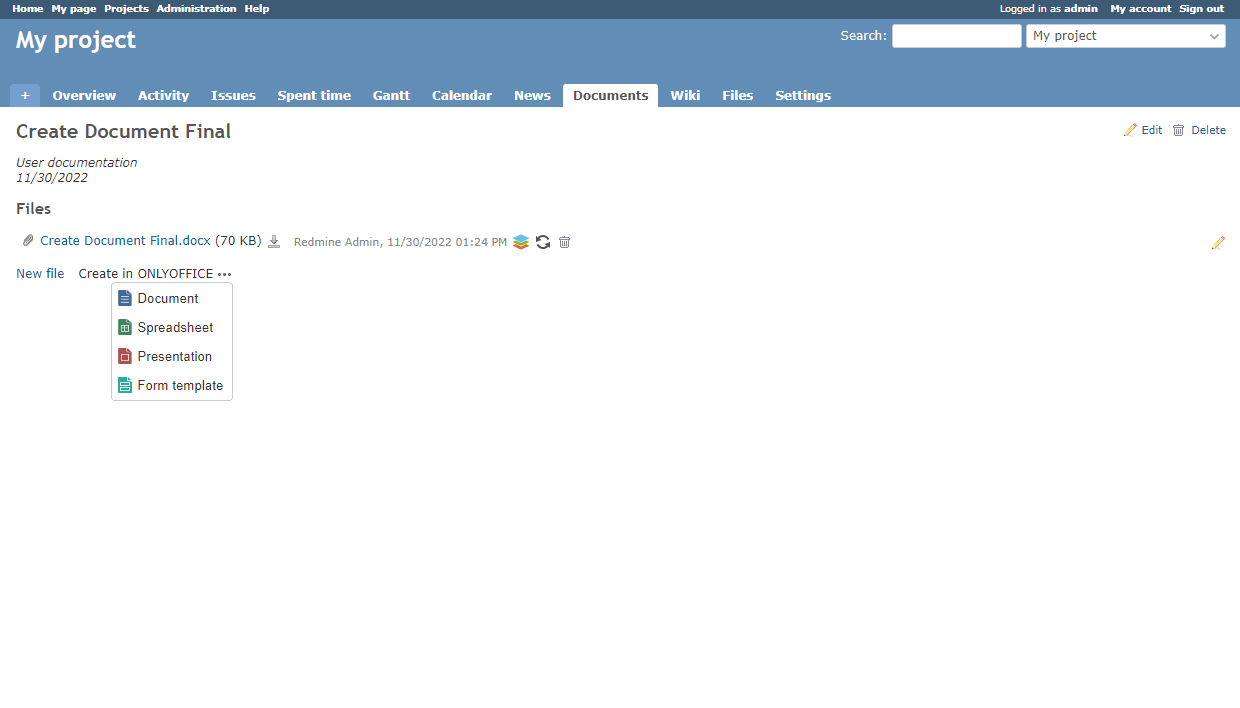This screenshot has width=1240, height=708.
Task: Click the blue Document file icon
Action: click(125, 299)
